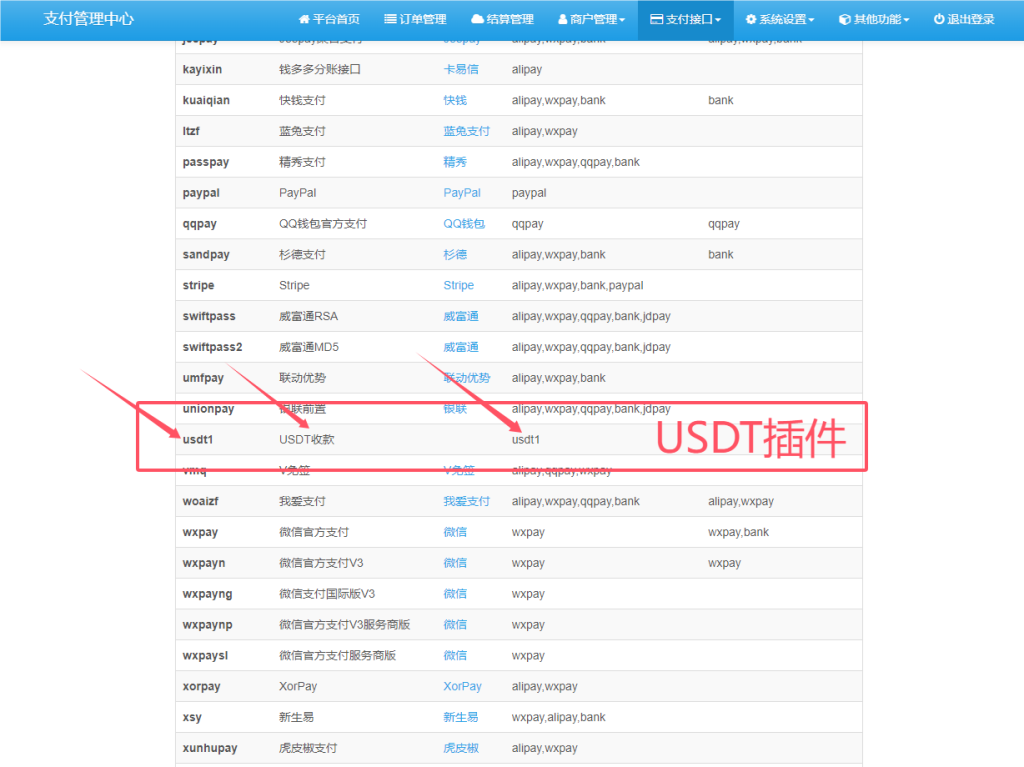Open the XorPay link in xorpay row
This screenshot has height=767, width=1024.
coord(462,686)
